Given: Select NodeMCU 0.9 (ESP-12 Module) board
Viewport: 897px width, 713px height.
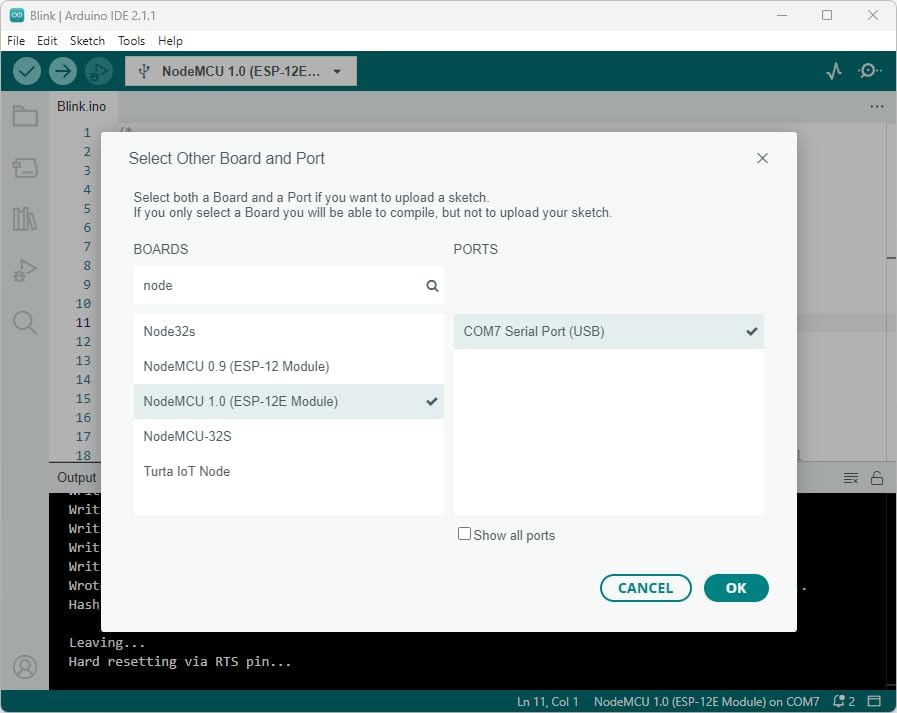Looking at the screenshot, I should click(288, 366).
